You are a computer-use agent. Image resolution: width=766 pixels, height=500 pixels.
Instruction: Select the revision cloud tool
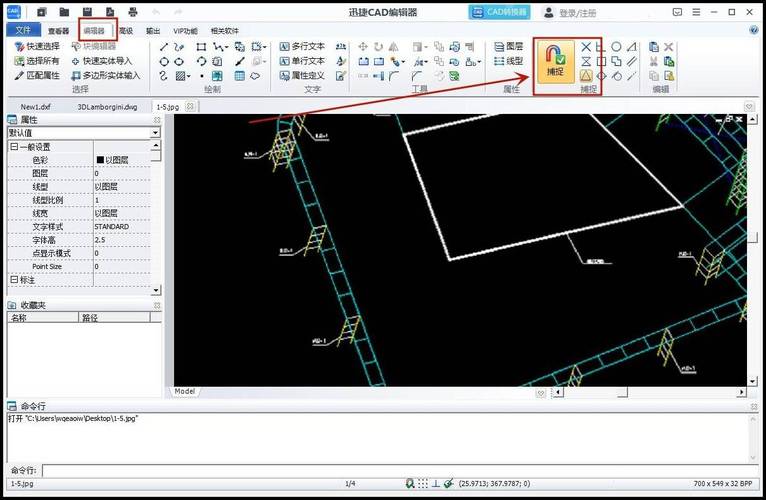[x=255, y=76]
